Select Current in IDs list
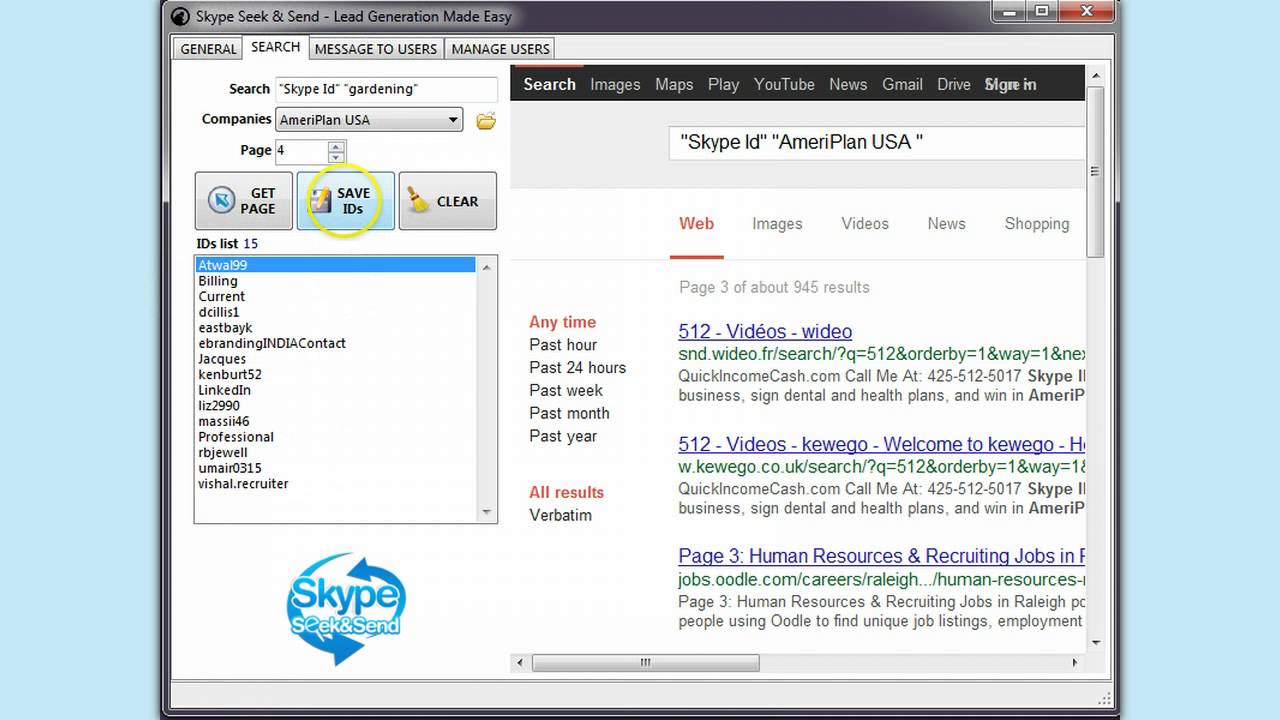1280x720 pixels. point(335,297)
